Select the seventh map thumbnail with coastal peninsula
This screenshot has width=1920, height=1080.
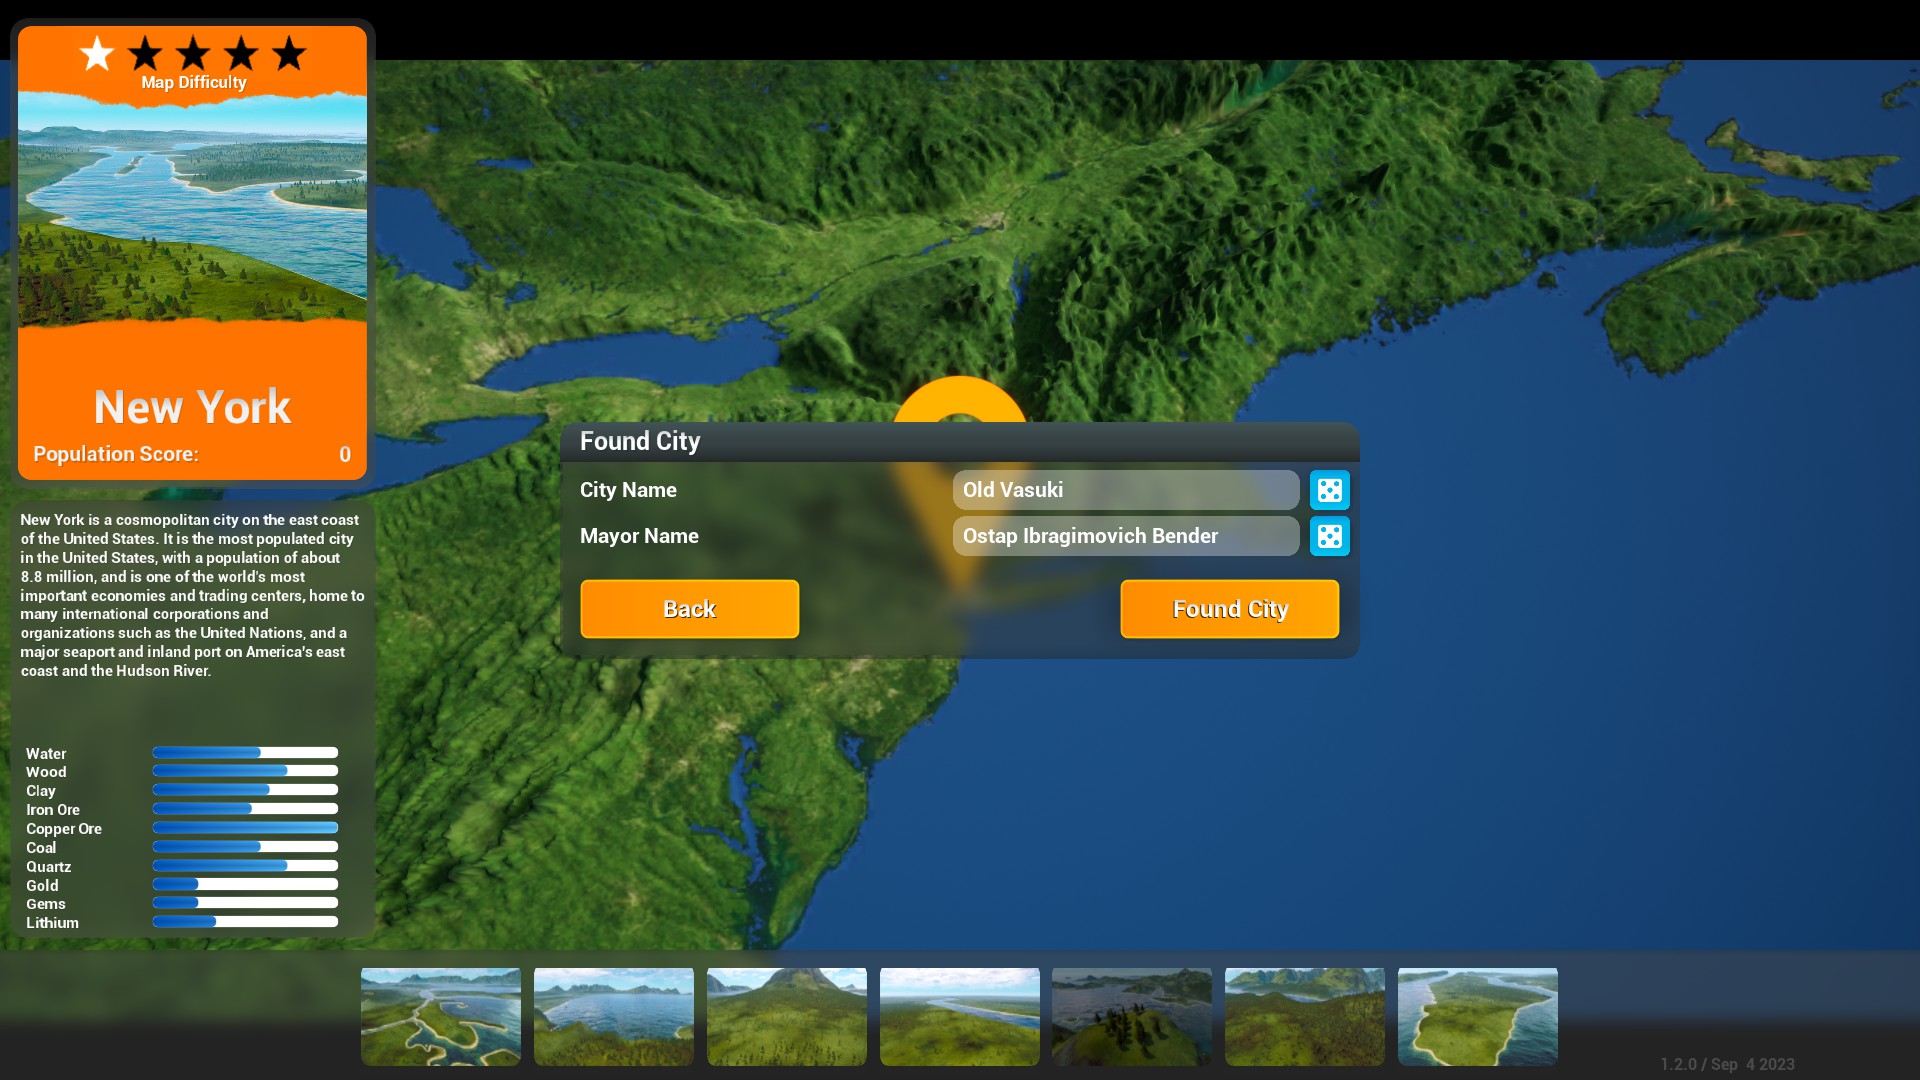coord(1478,1016)
